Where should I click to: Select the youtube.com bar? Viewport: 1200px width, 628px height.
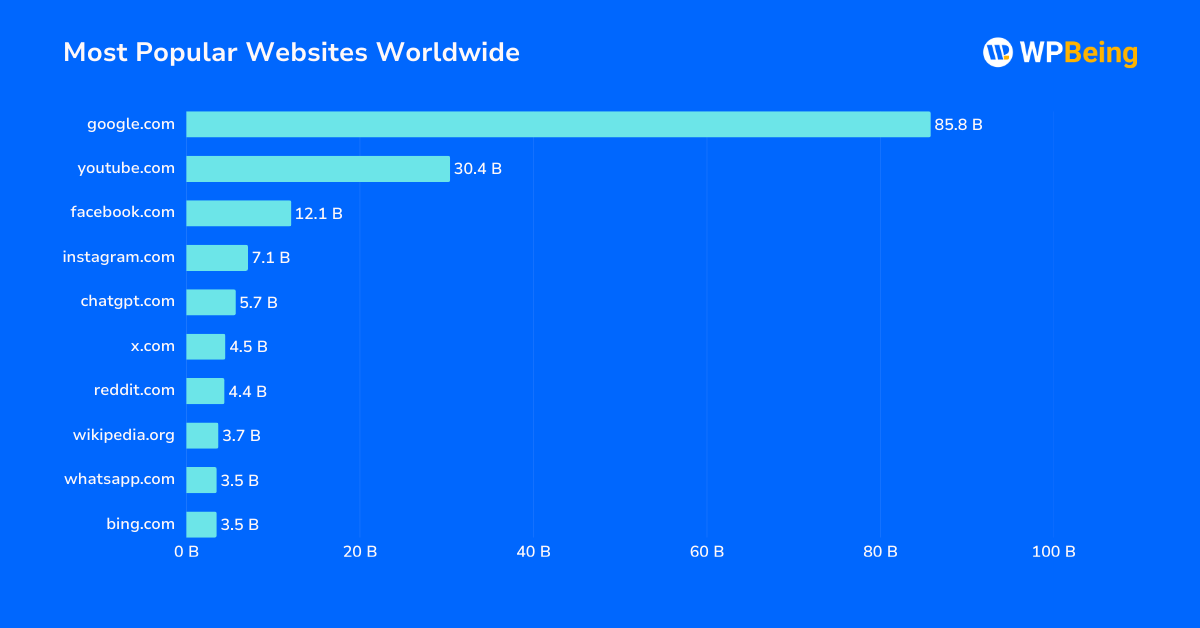coord(320,168)
